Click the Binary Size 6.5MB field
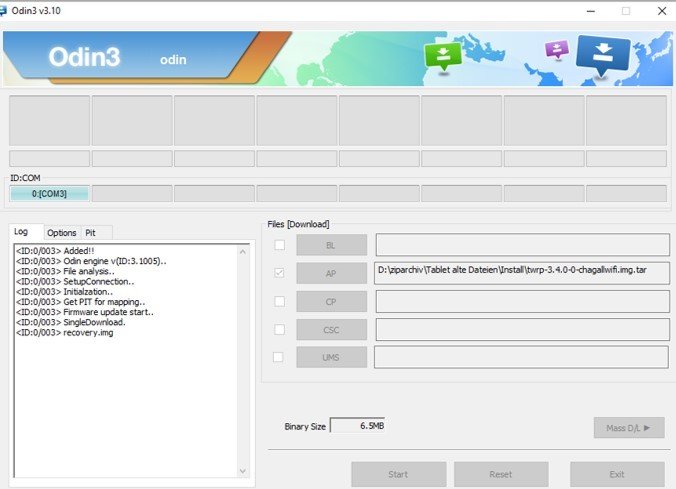Image resolution: width=676 pixels, height=489 pixels. click(357, 426)
